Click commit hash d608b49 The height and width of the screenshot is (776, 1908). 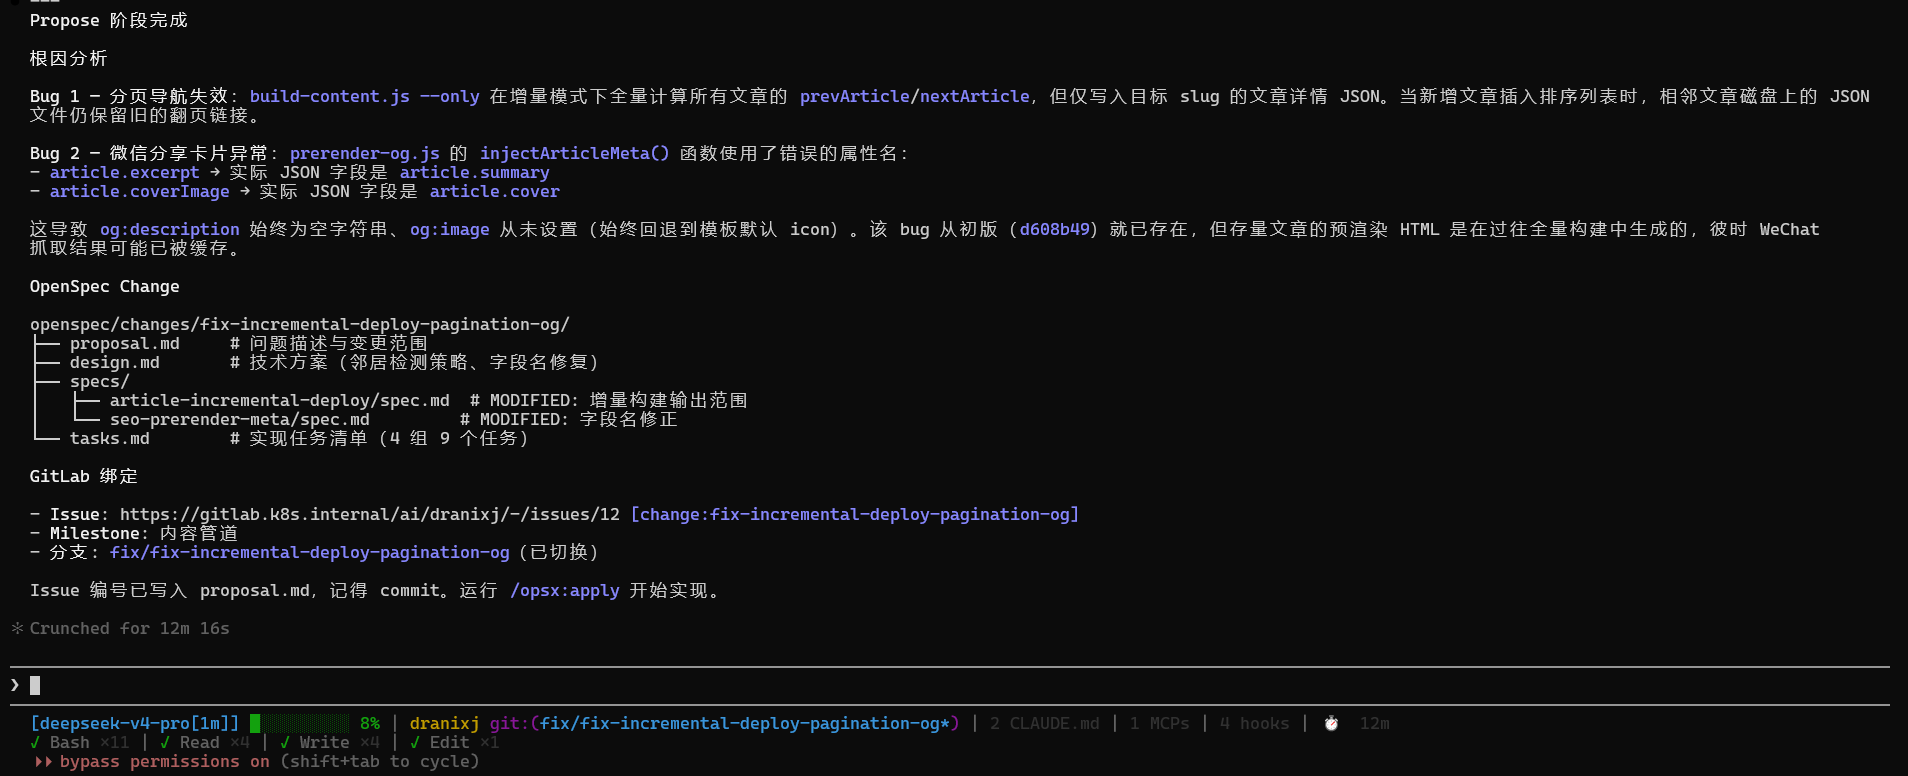[1055, 229]
